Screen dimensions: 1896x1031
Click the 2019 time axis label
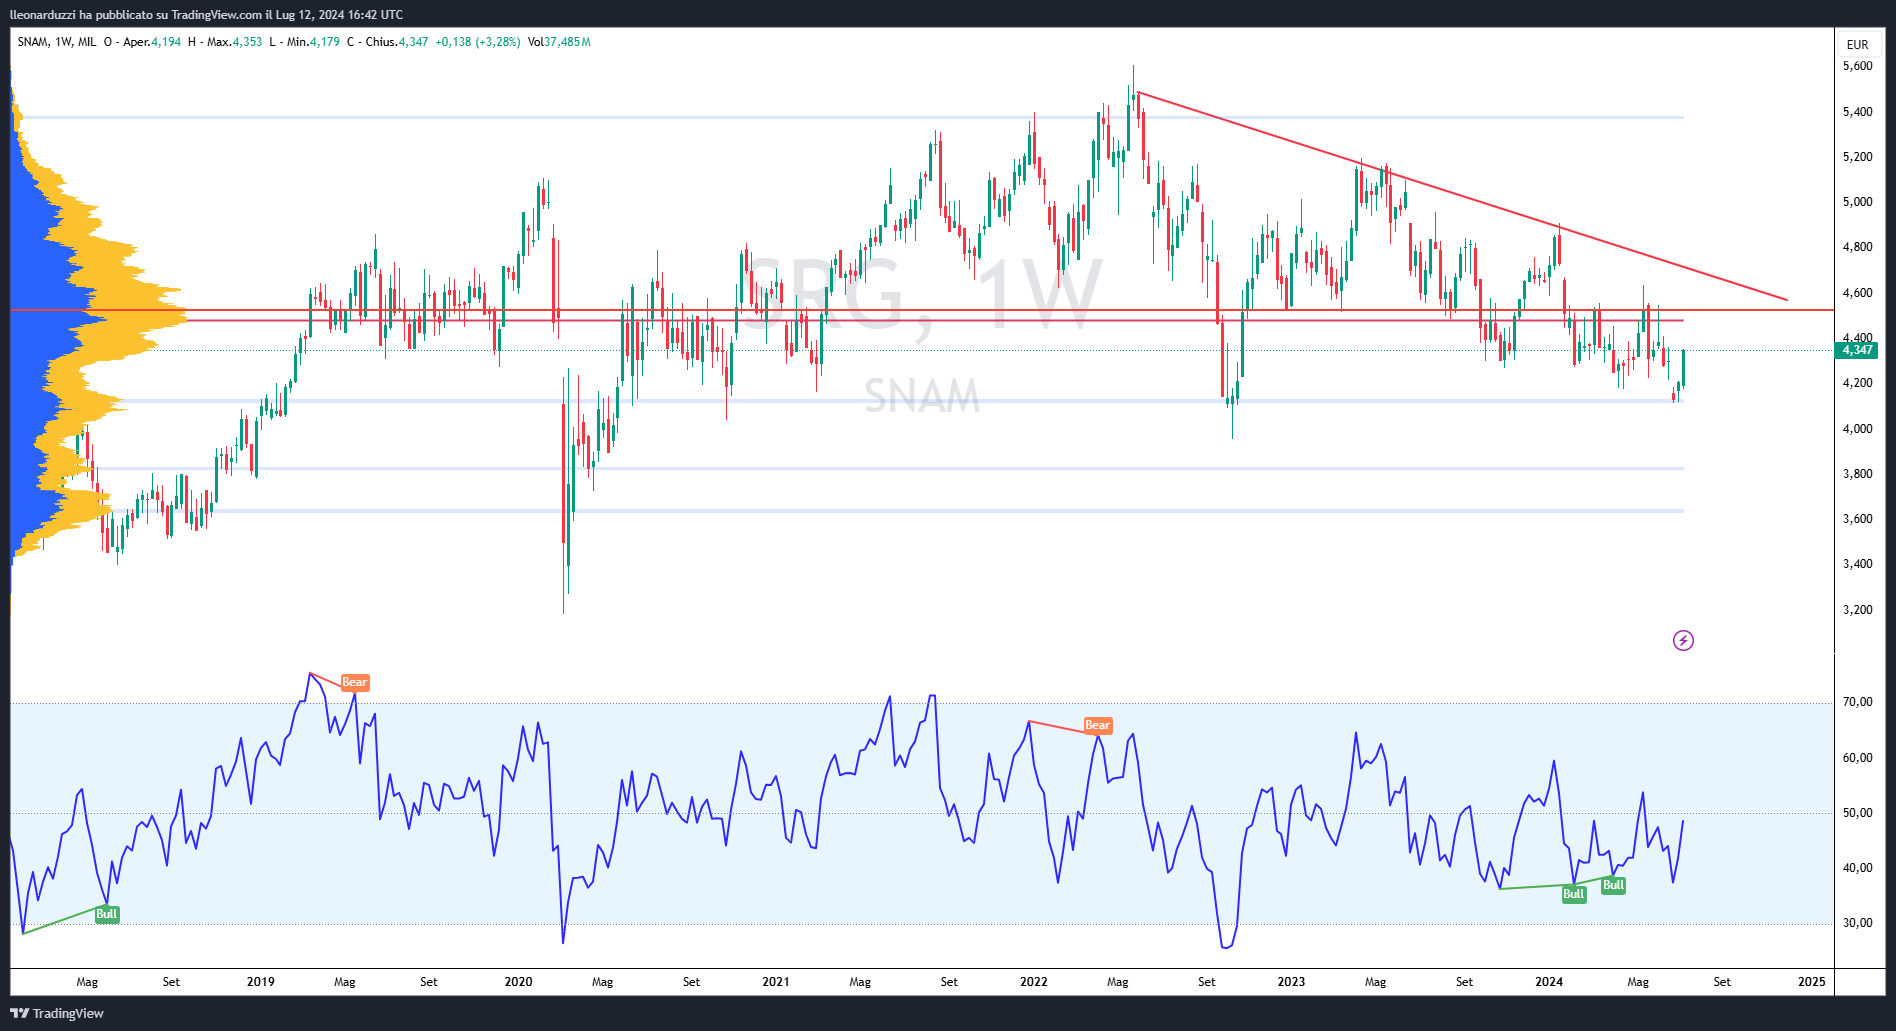point(261,982)
